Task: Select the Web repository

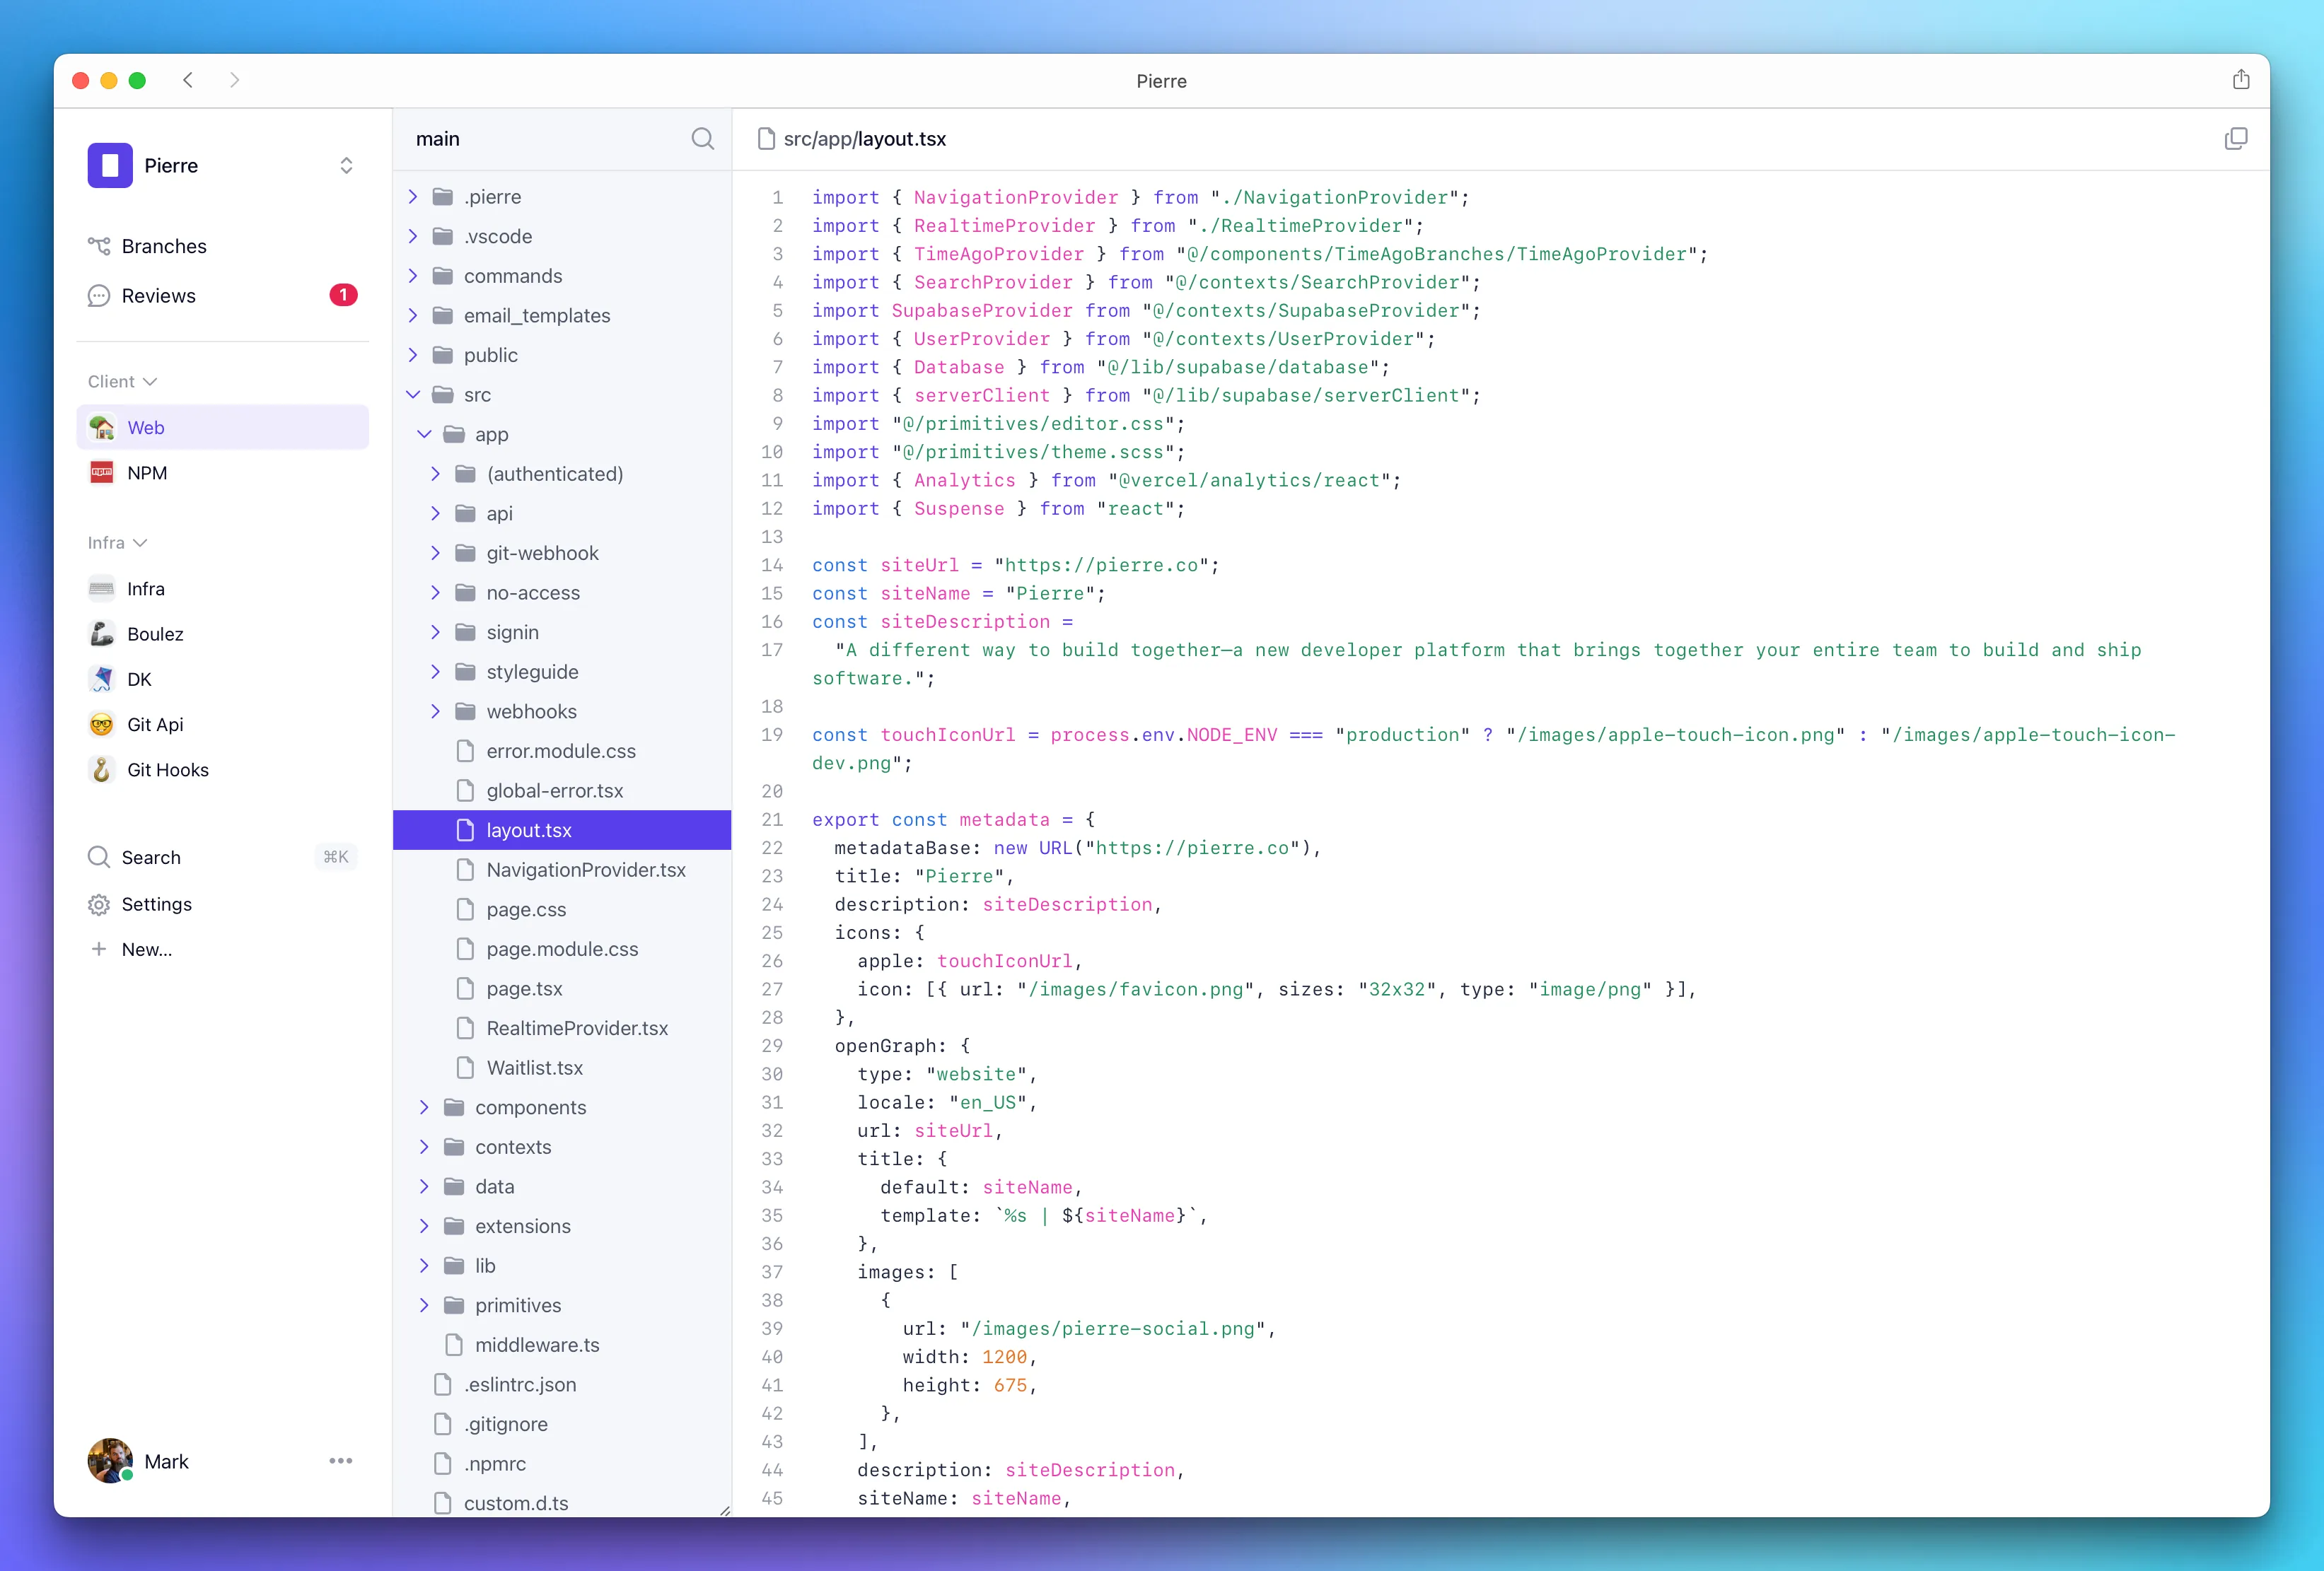Action: 222,427
